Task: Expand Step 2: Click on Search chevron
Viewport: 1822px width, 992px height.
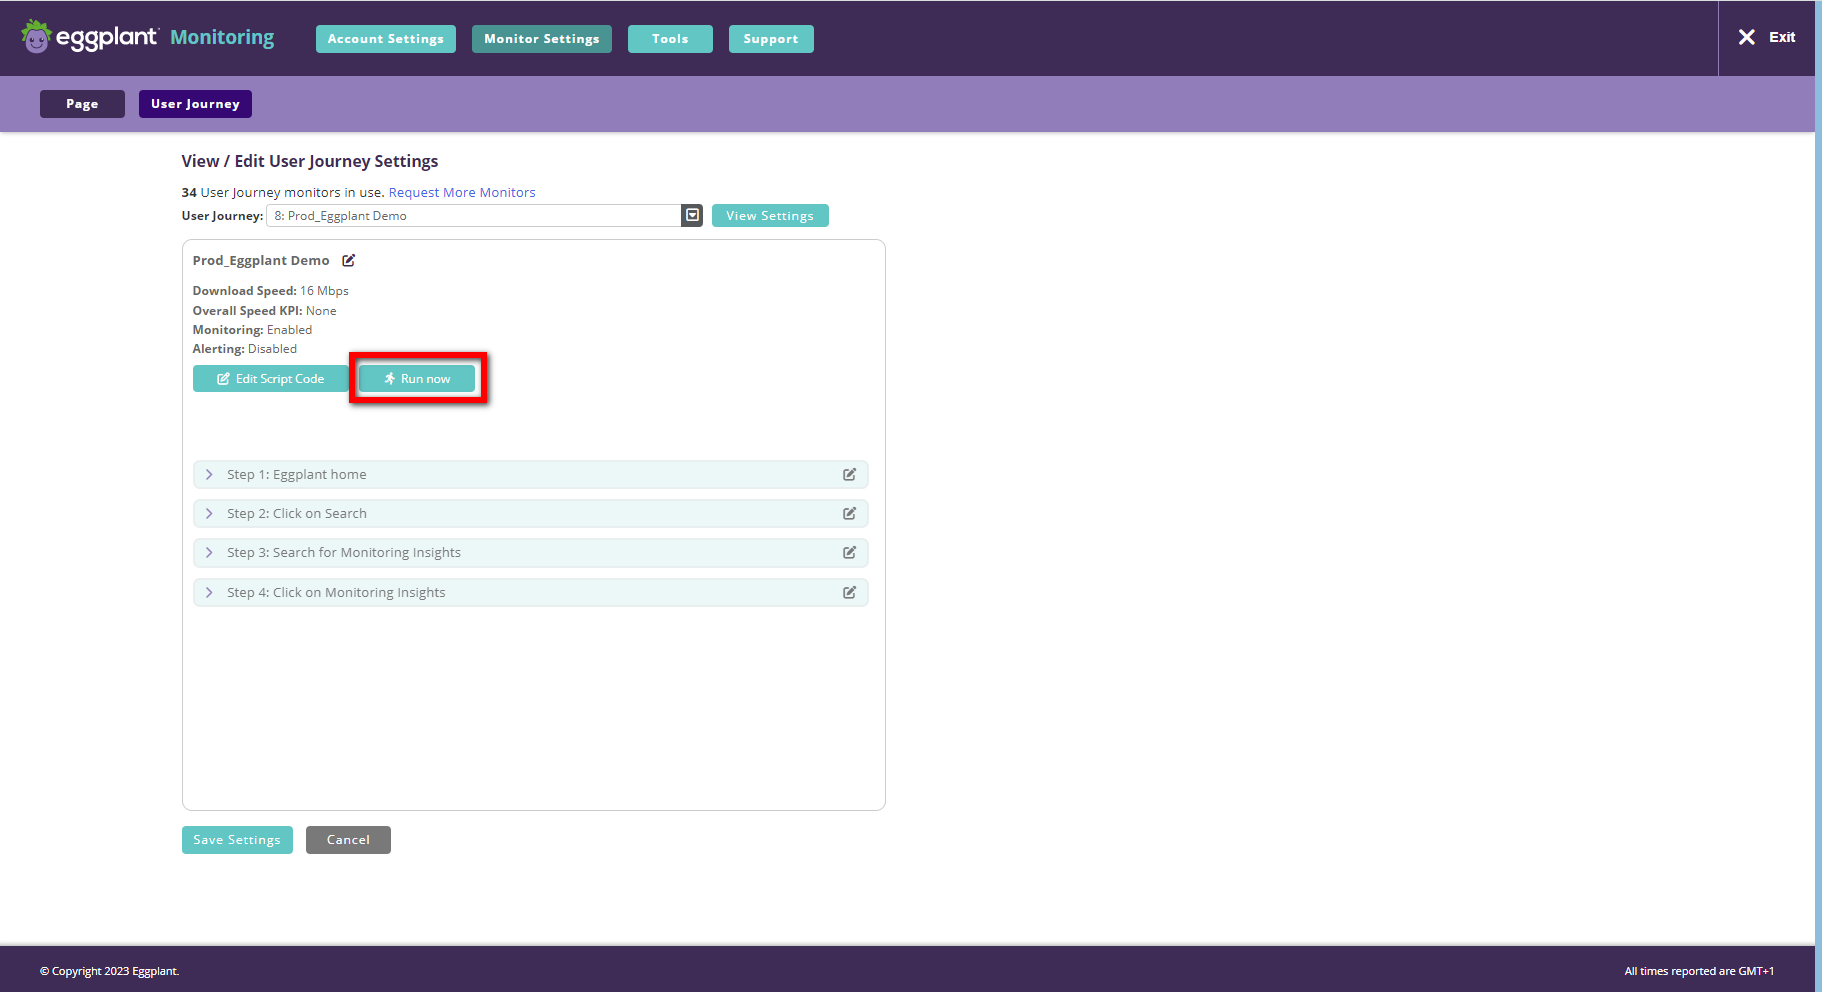Action: tap(209, 513)
